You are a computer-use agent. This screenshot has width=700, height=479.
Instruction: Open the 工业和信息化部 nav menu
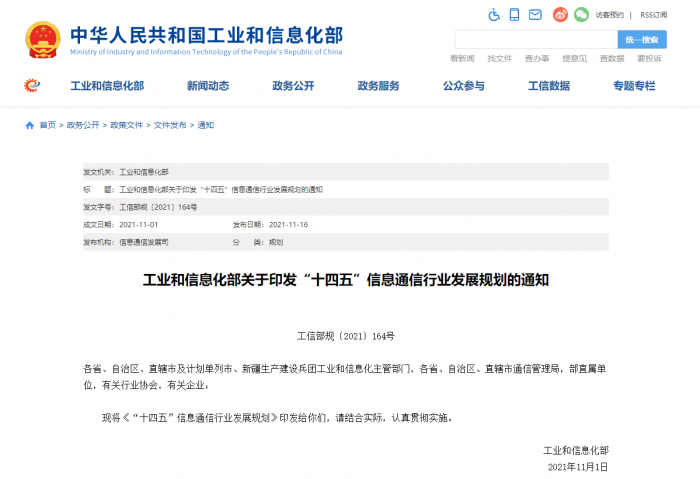[106, 86]
